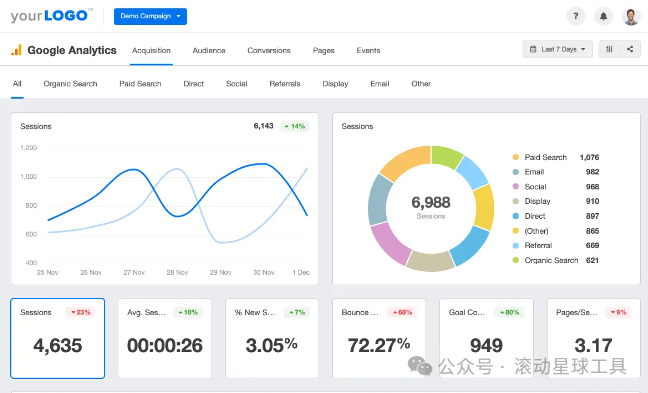Click the Email value 982
The image size is (648, 393).
[592, 172]
